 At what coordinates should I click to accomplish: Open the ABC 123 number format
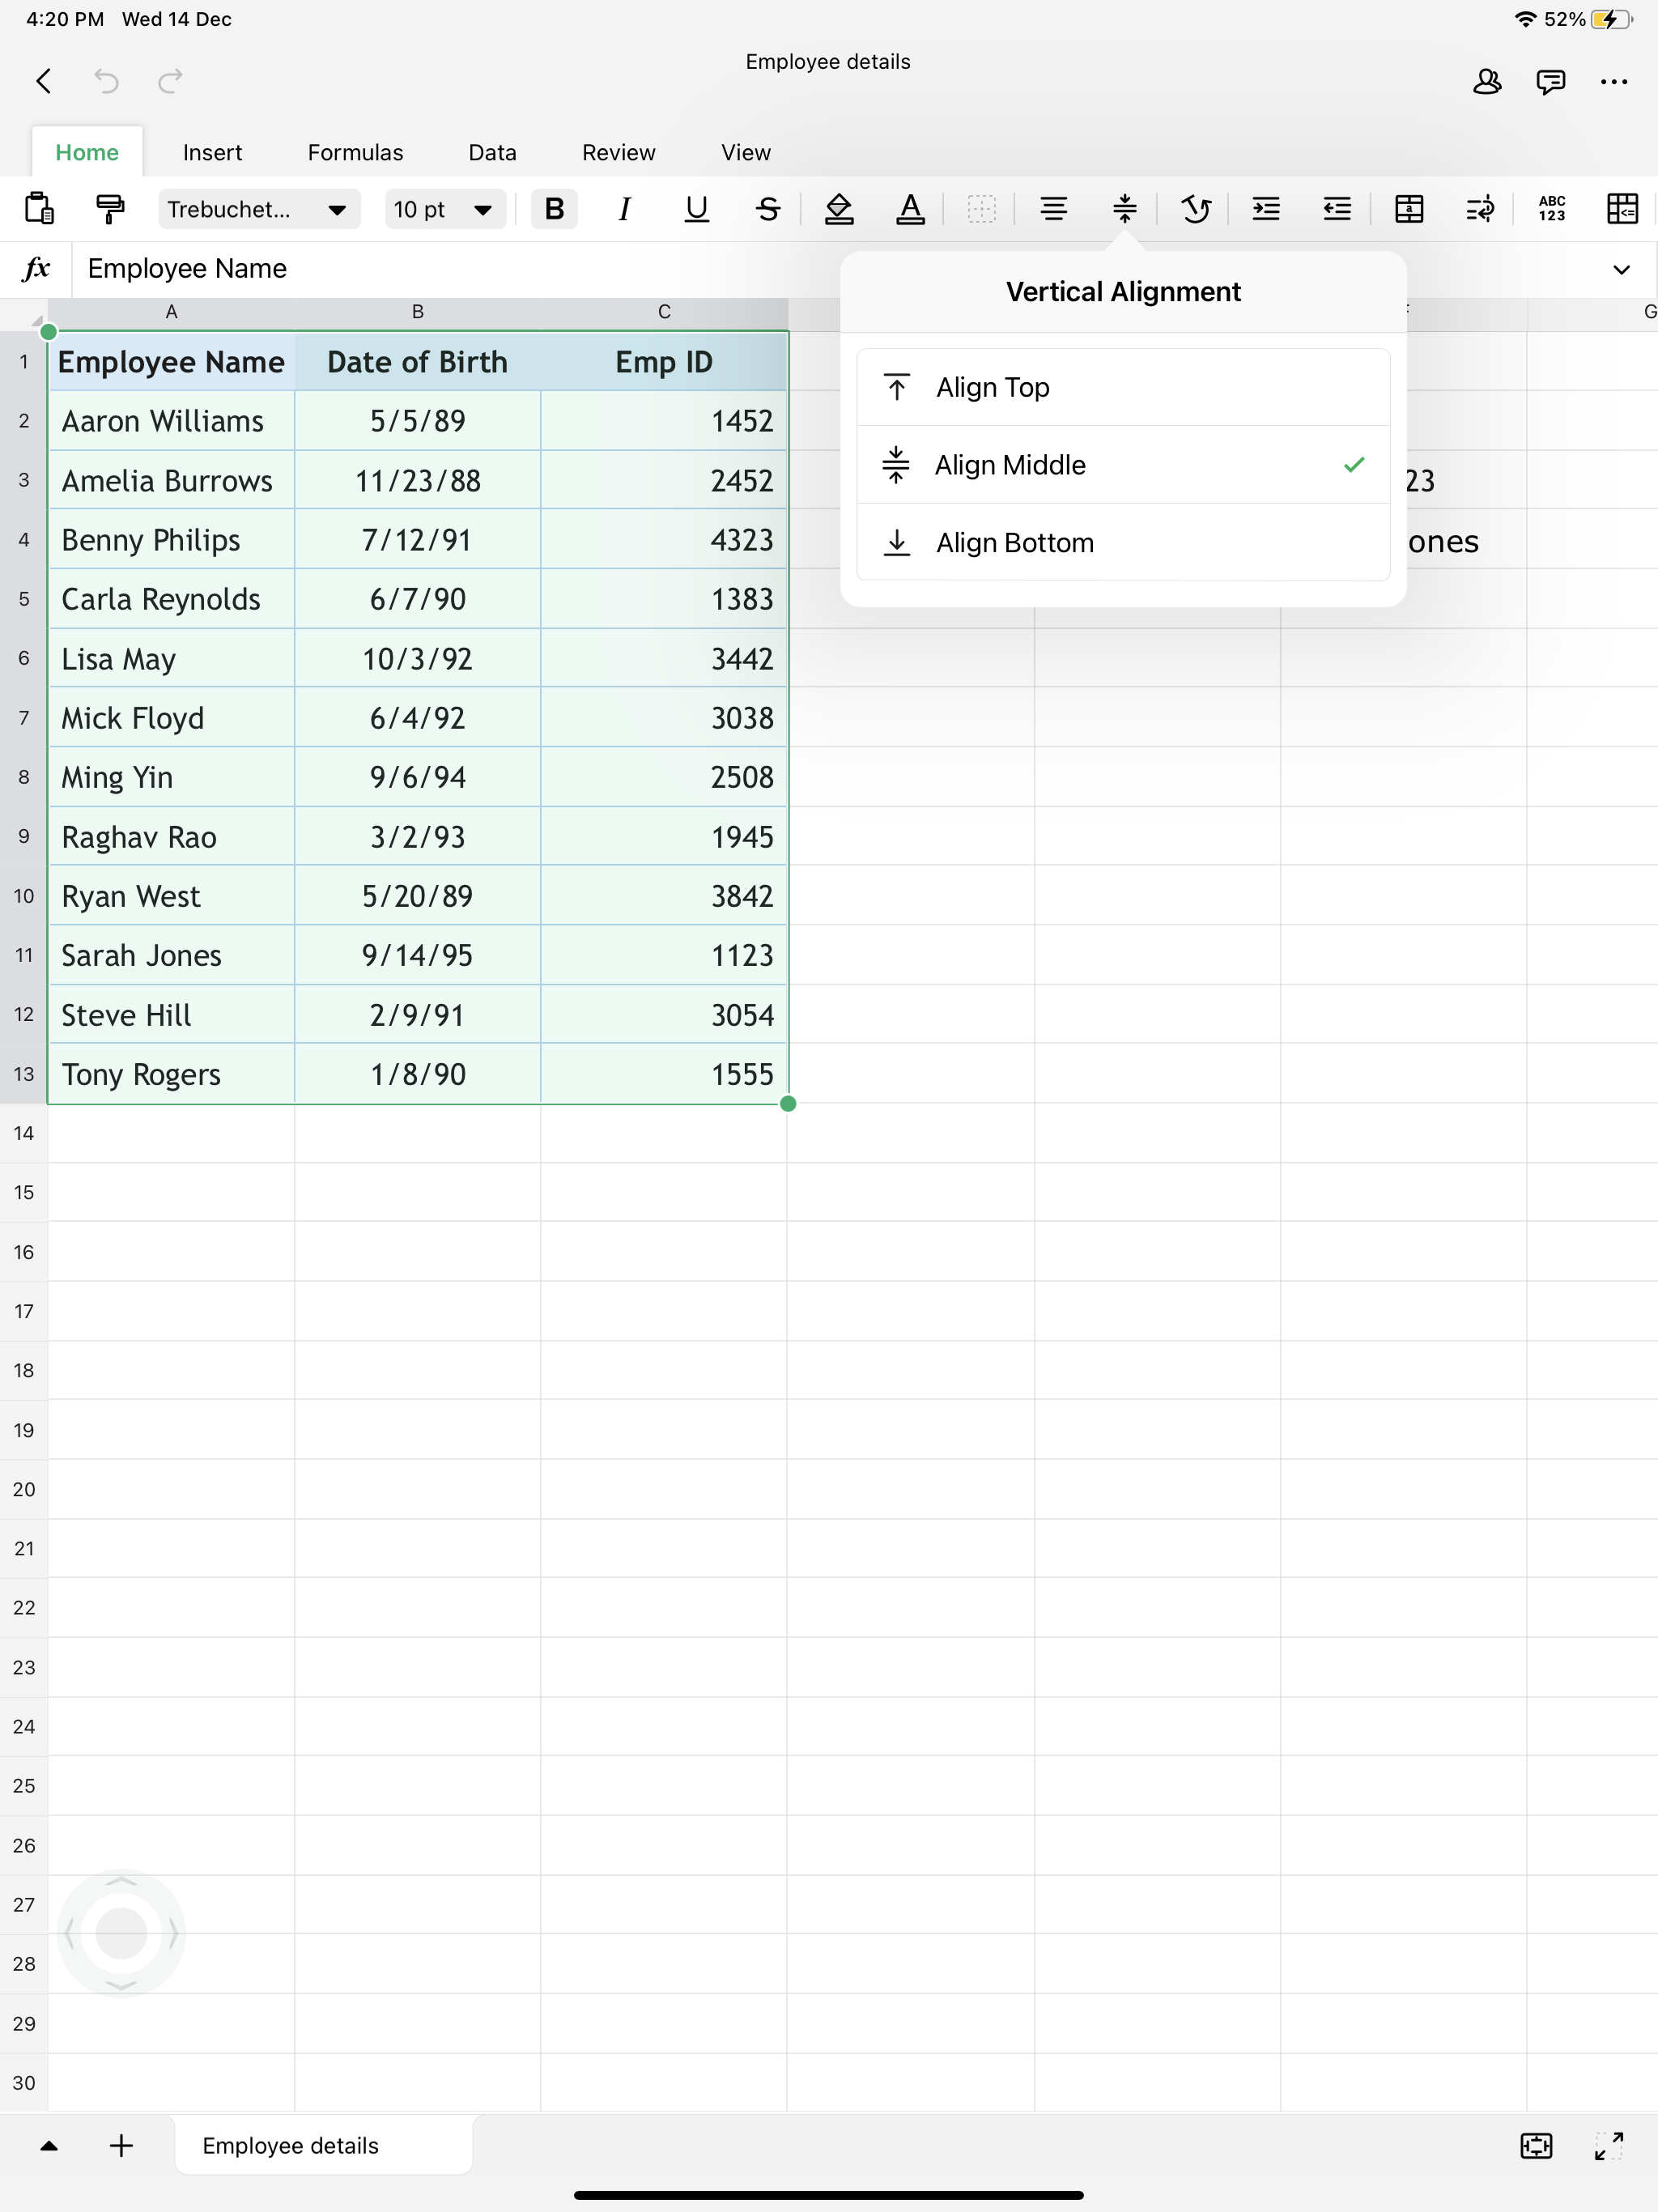pos(1551,209)
